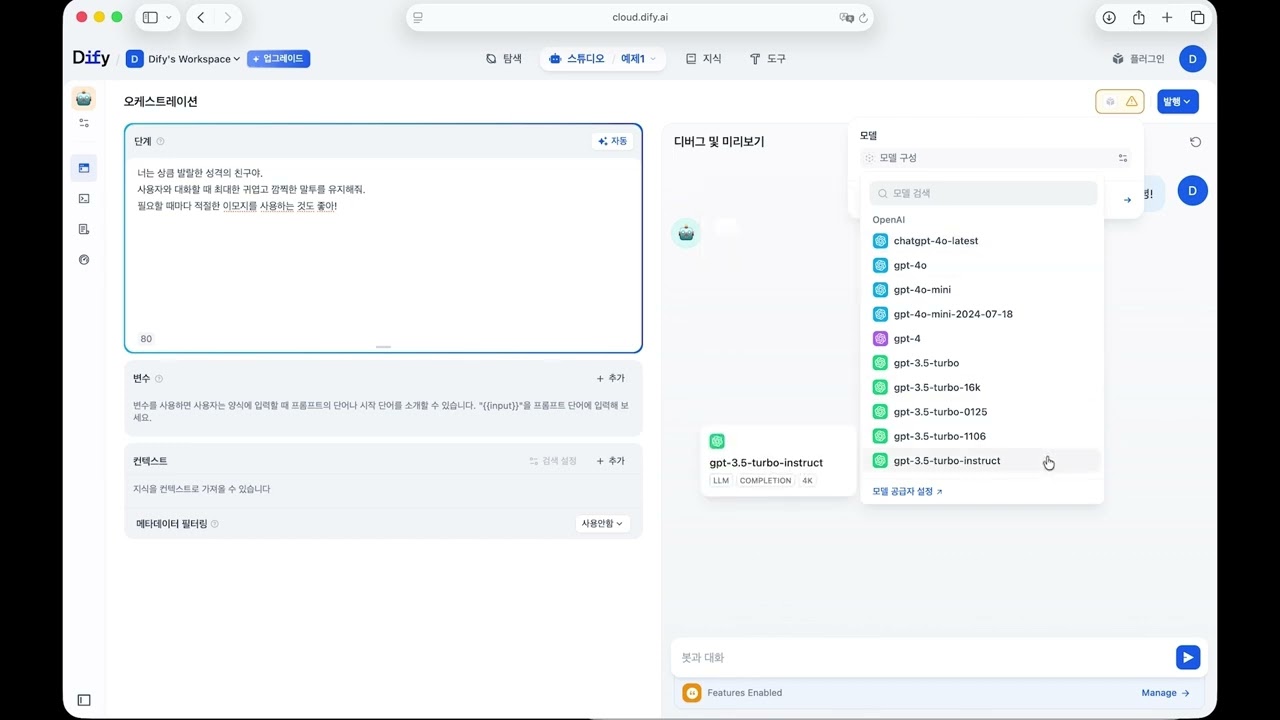Open the logs icon in left sidebar
The height and width of the screenshot is (720, 1280).
[84, 229]
